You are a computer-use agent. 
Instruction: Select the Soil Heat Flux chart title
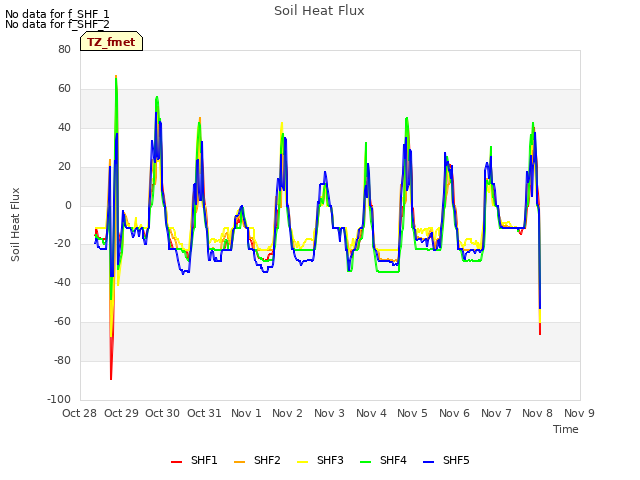(x=319, y=11)
